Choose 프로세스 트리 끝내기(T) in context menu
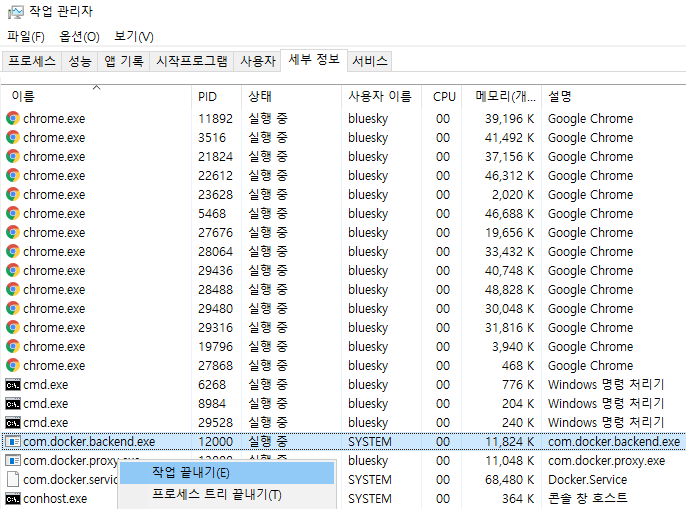The height and width of the screenshot is (509, 687). (227, 495)
